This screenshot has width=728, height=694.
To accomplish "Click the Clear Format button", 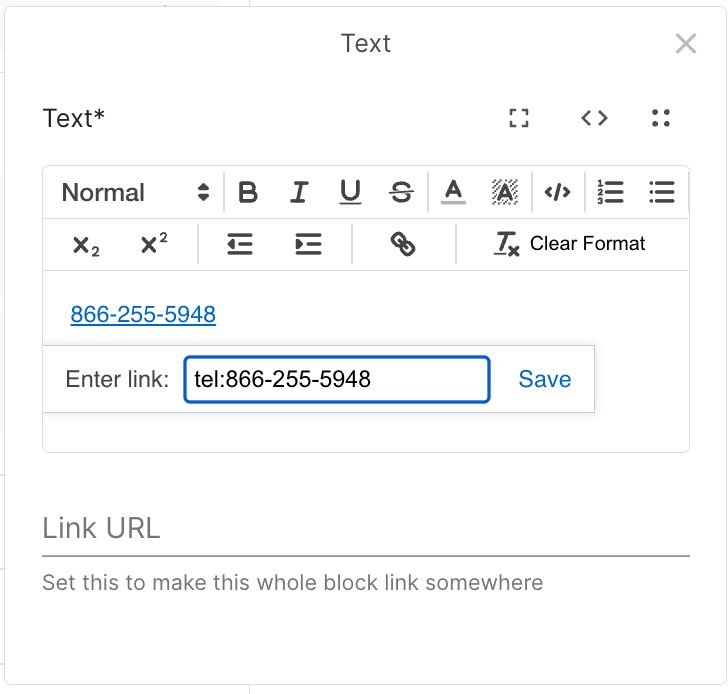I will [x=571, y=245].
